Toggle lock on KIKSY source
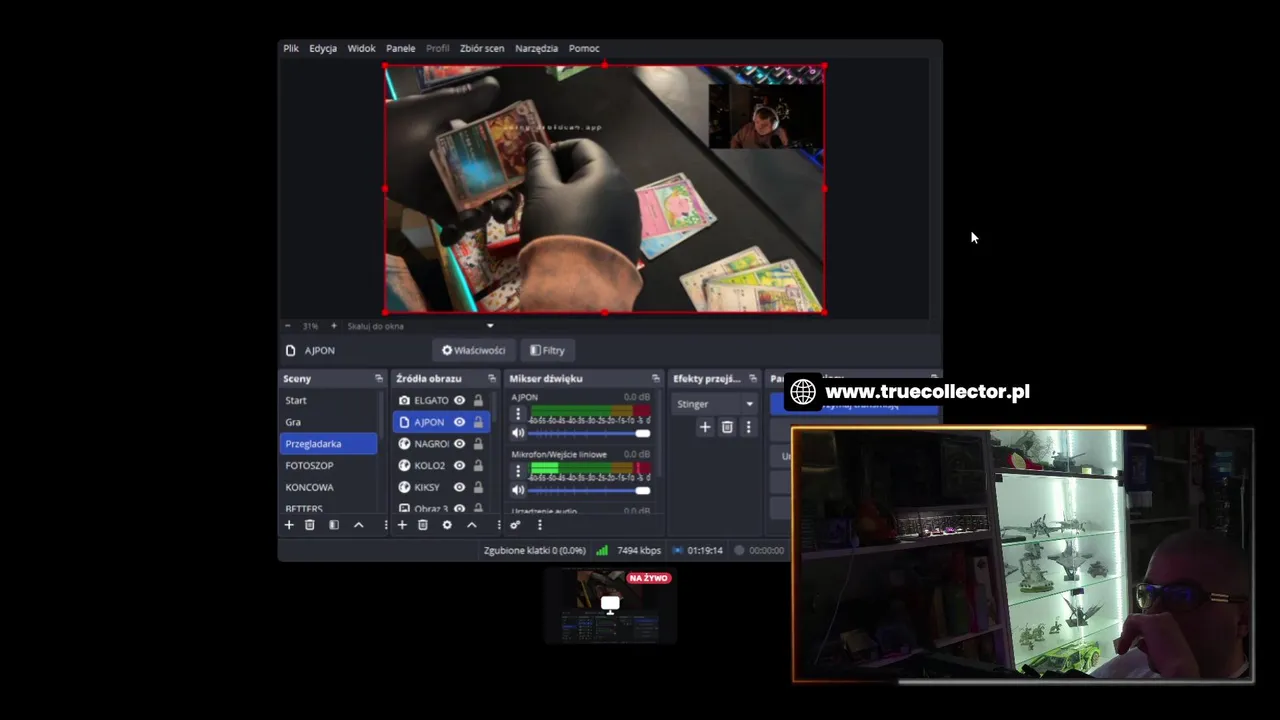This screenshot has height=720, width=1280. click(479, 487)
